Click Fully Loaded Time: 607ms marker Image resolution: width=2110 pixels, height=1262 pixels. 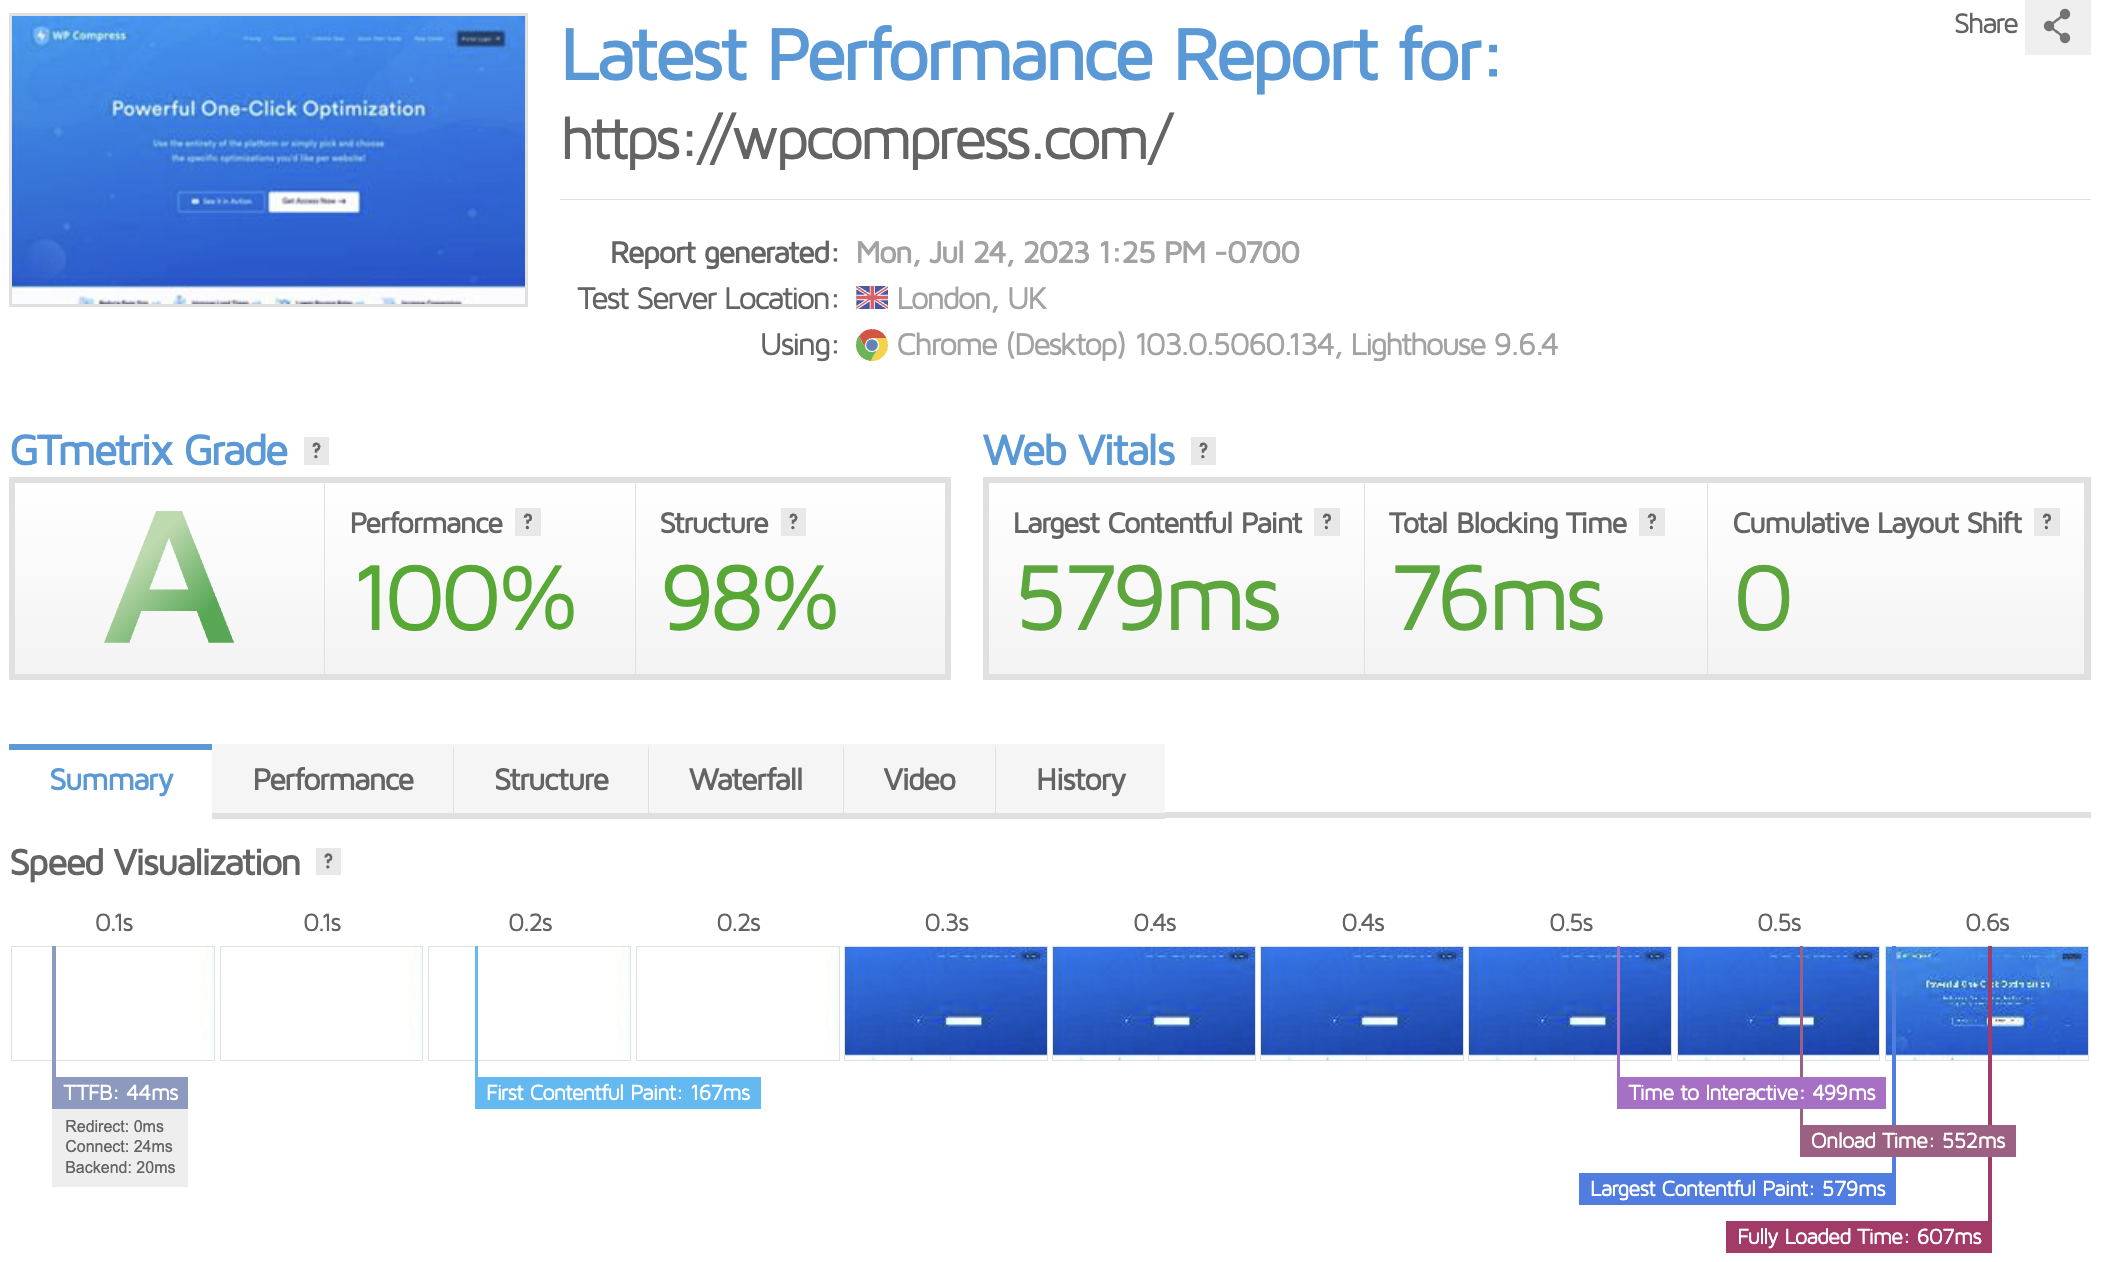coord(1859,1237)
